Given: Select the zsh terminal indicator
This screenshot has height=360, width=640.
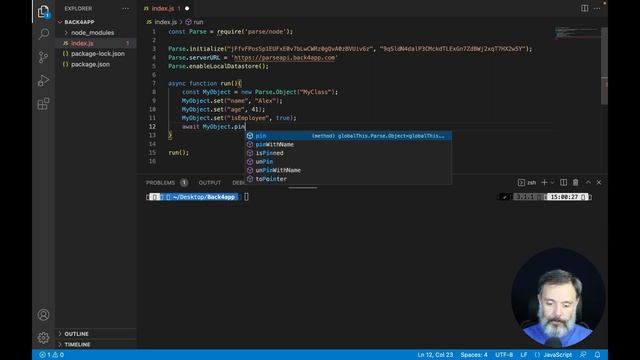Looking at the screenshot, I should click(x=527, y=182).
